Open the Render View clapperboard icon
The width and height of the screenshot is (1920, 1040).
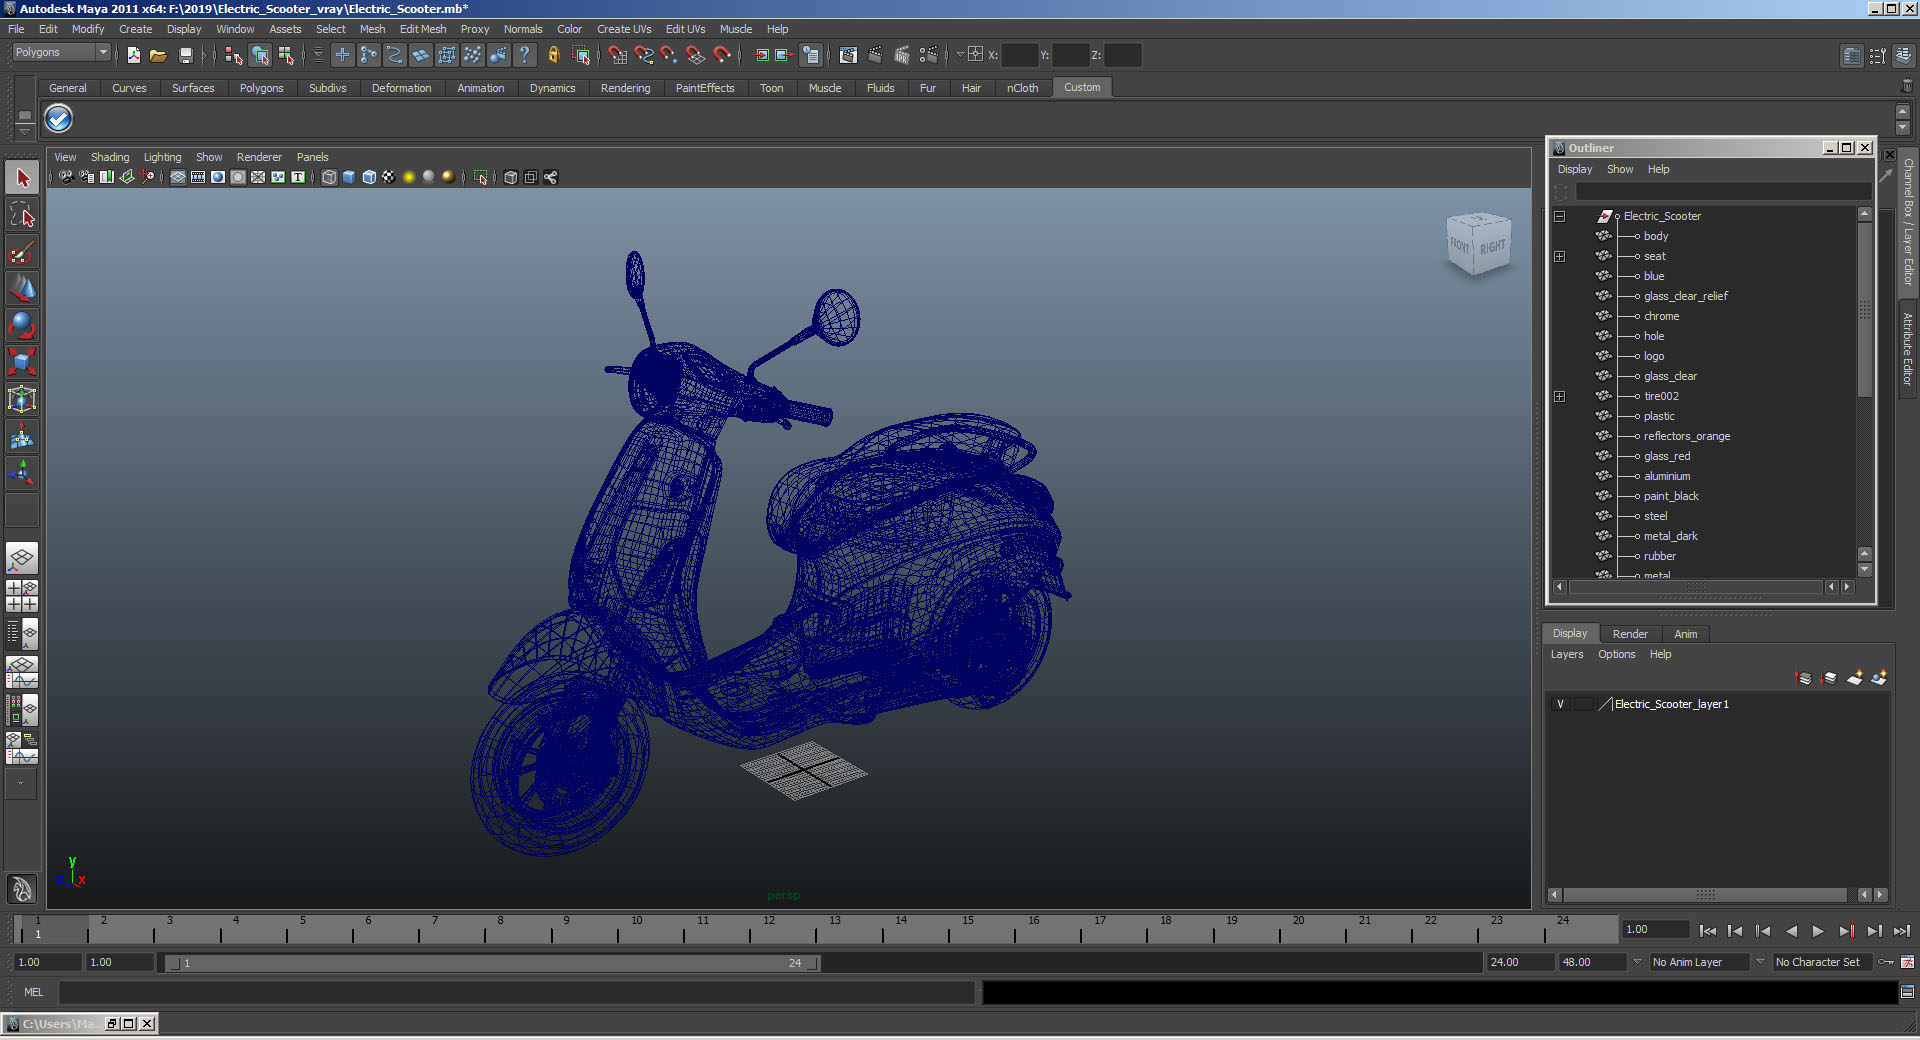pos(848,55)
